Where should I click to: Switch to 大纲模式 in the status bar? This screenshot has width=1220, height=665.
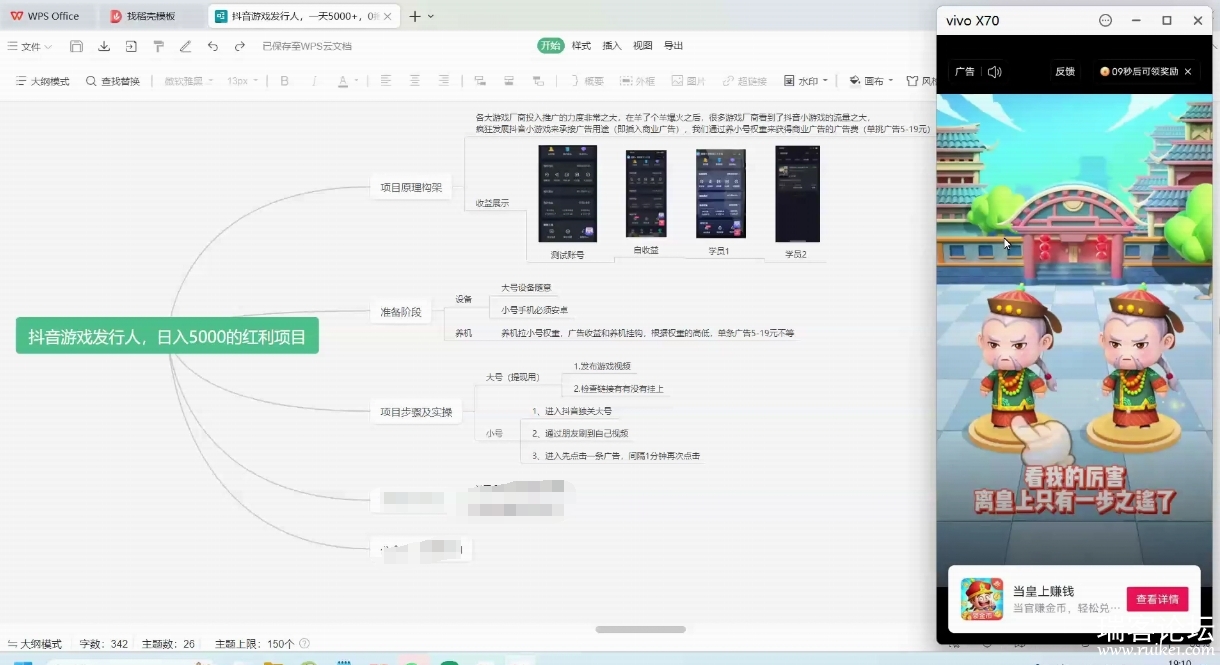pyautogui.click(x=34, y=644)
